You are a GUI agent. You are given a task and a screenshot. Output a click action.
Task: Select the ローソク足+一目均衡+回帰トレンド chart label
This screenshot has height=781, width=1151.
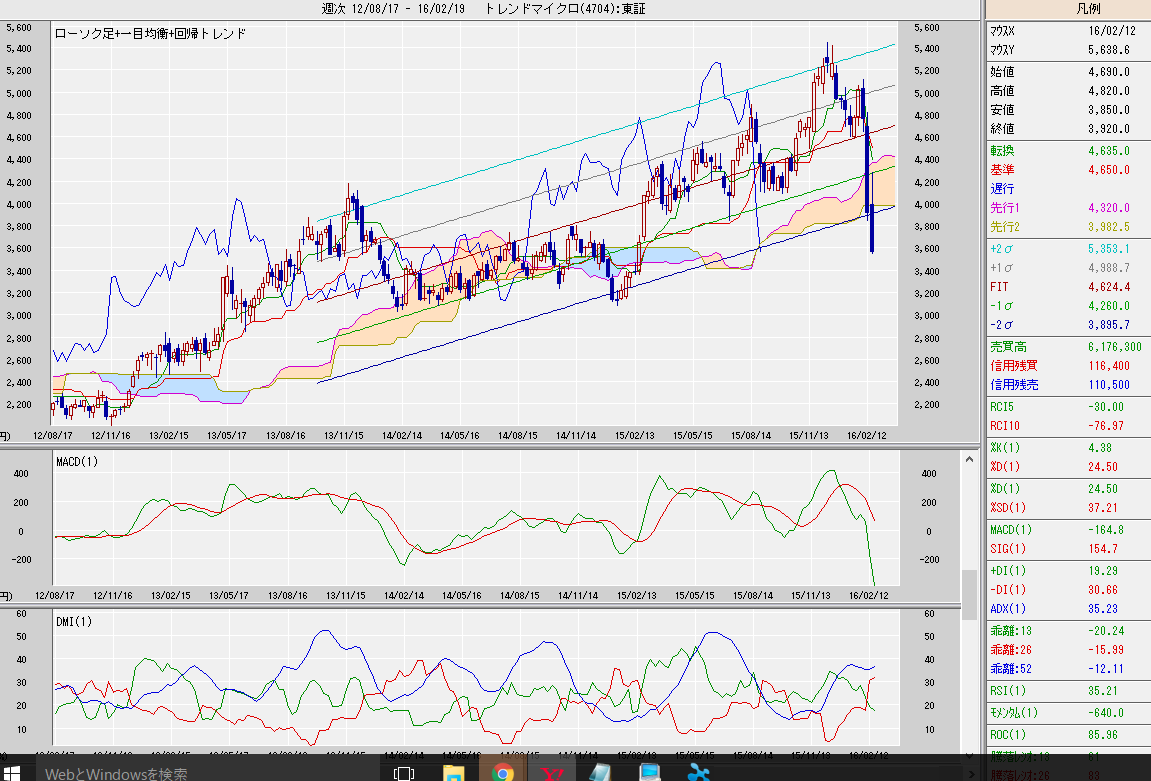[x=152, y=33]
